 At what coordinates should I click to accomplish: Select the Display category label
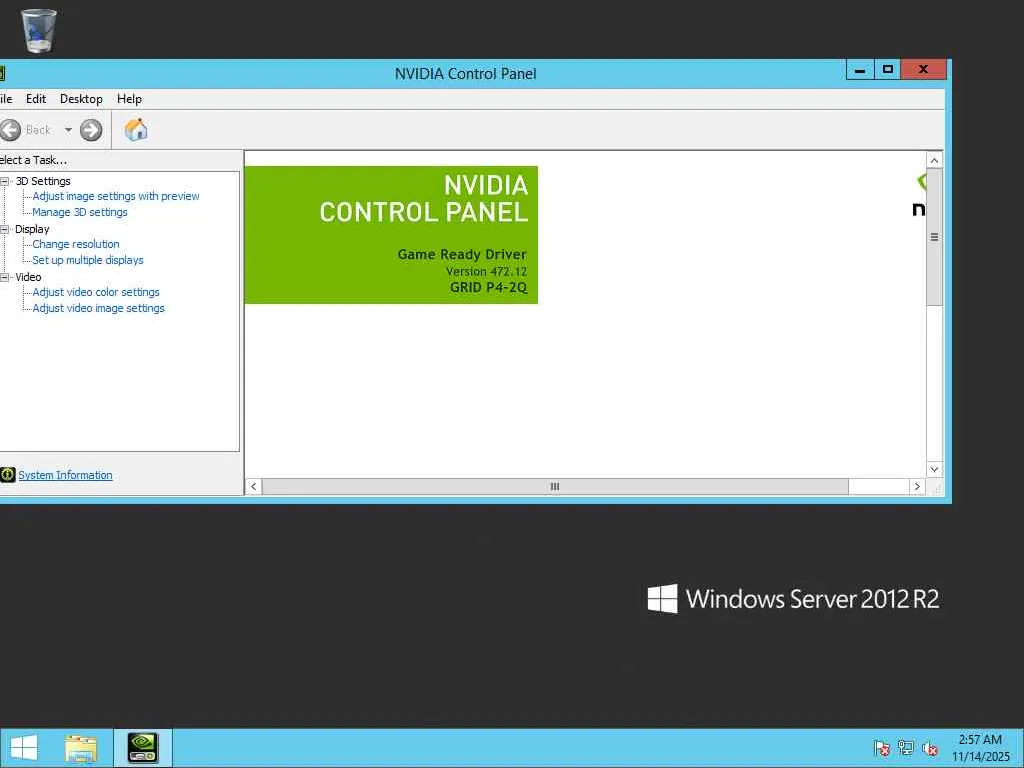(32, 229)
